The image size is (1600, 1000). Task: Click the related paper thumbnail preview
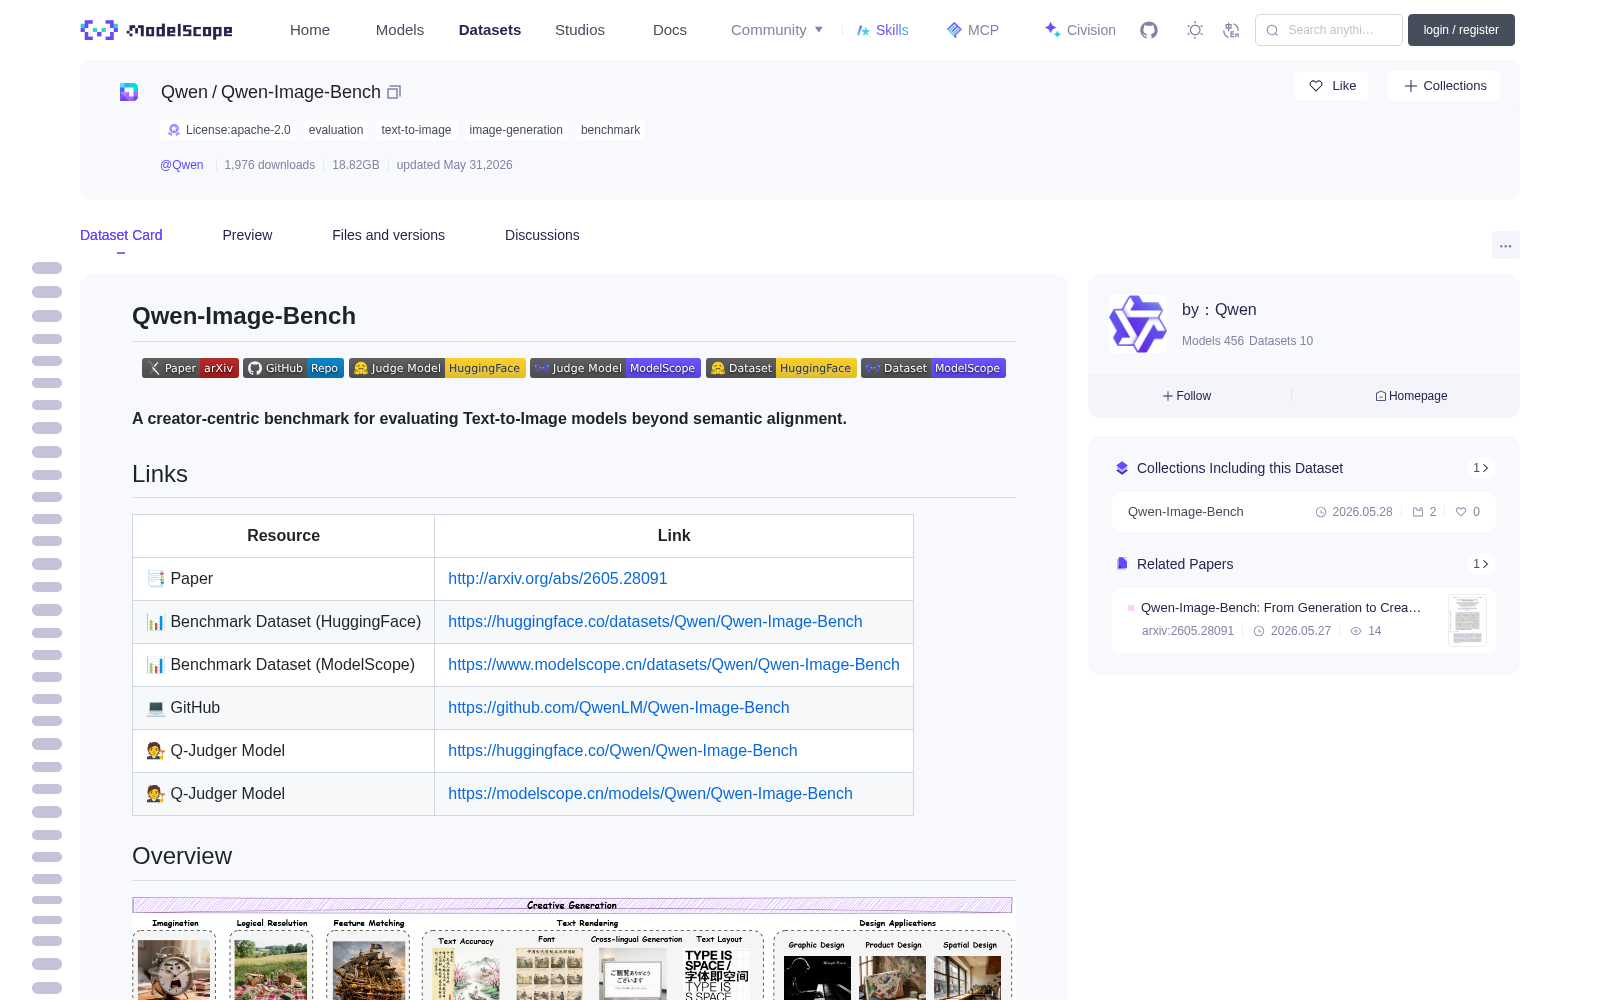point(1467,620)
